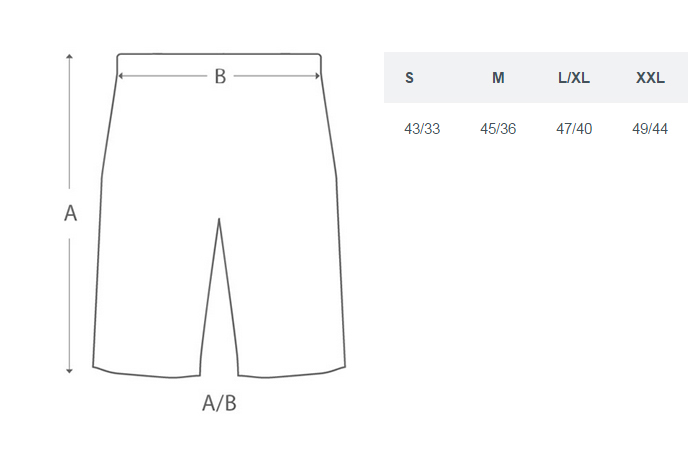Click the A/B caption below shorts
The height and width of the screenshot is (450, 699).
tap(219, 403)
